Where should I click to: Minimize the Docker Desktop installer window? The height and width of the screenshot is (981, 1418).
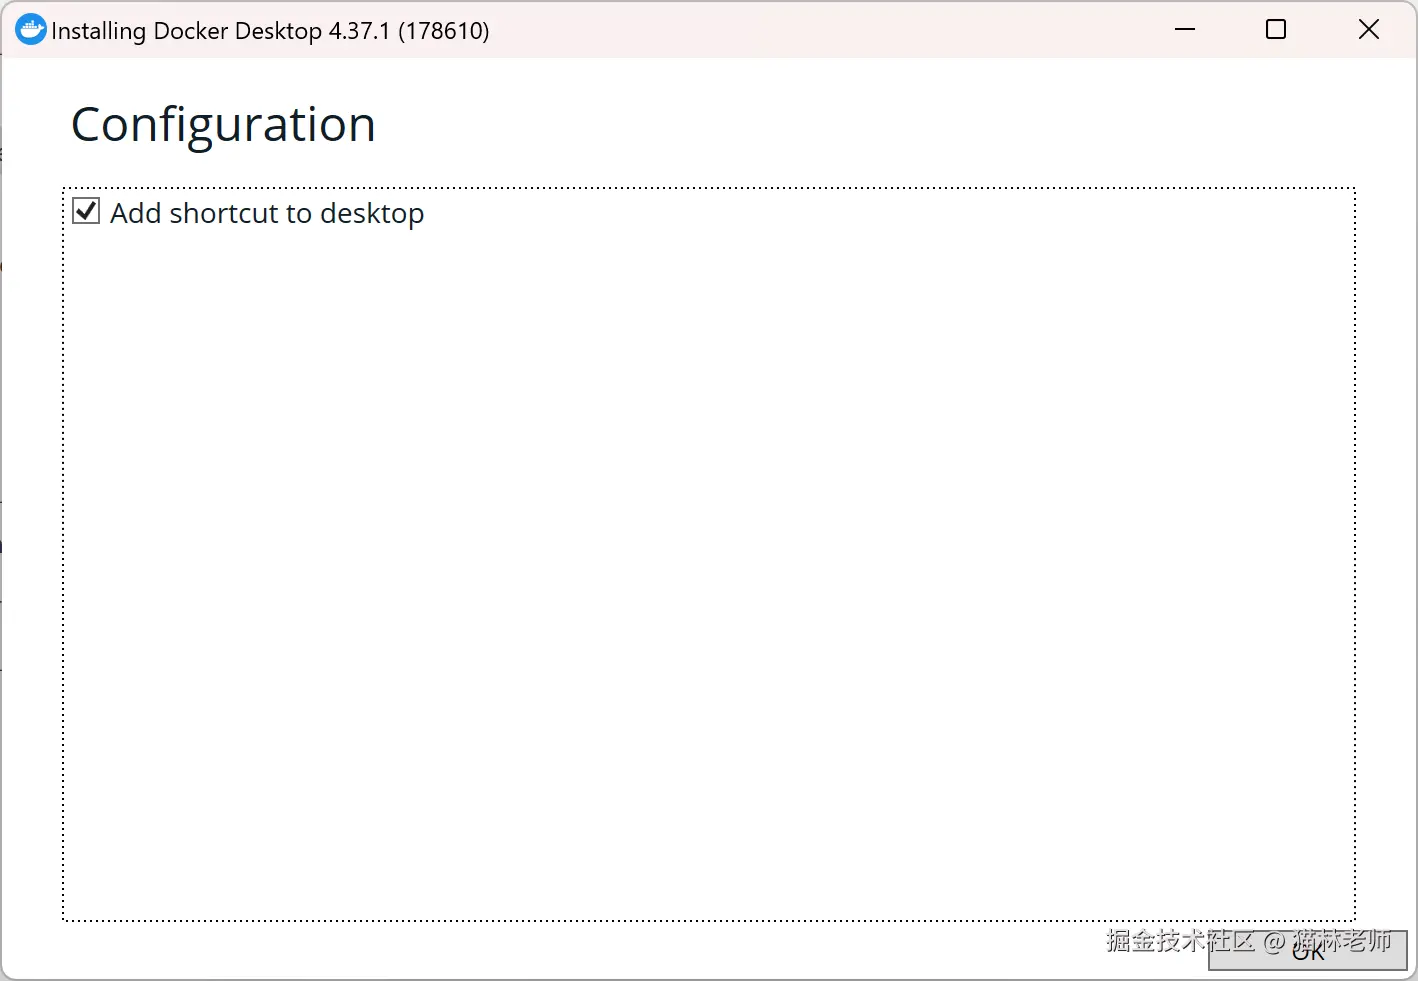pos(1185,30)
